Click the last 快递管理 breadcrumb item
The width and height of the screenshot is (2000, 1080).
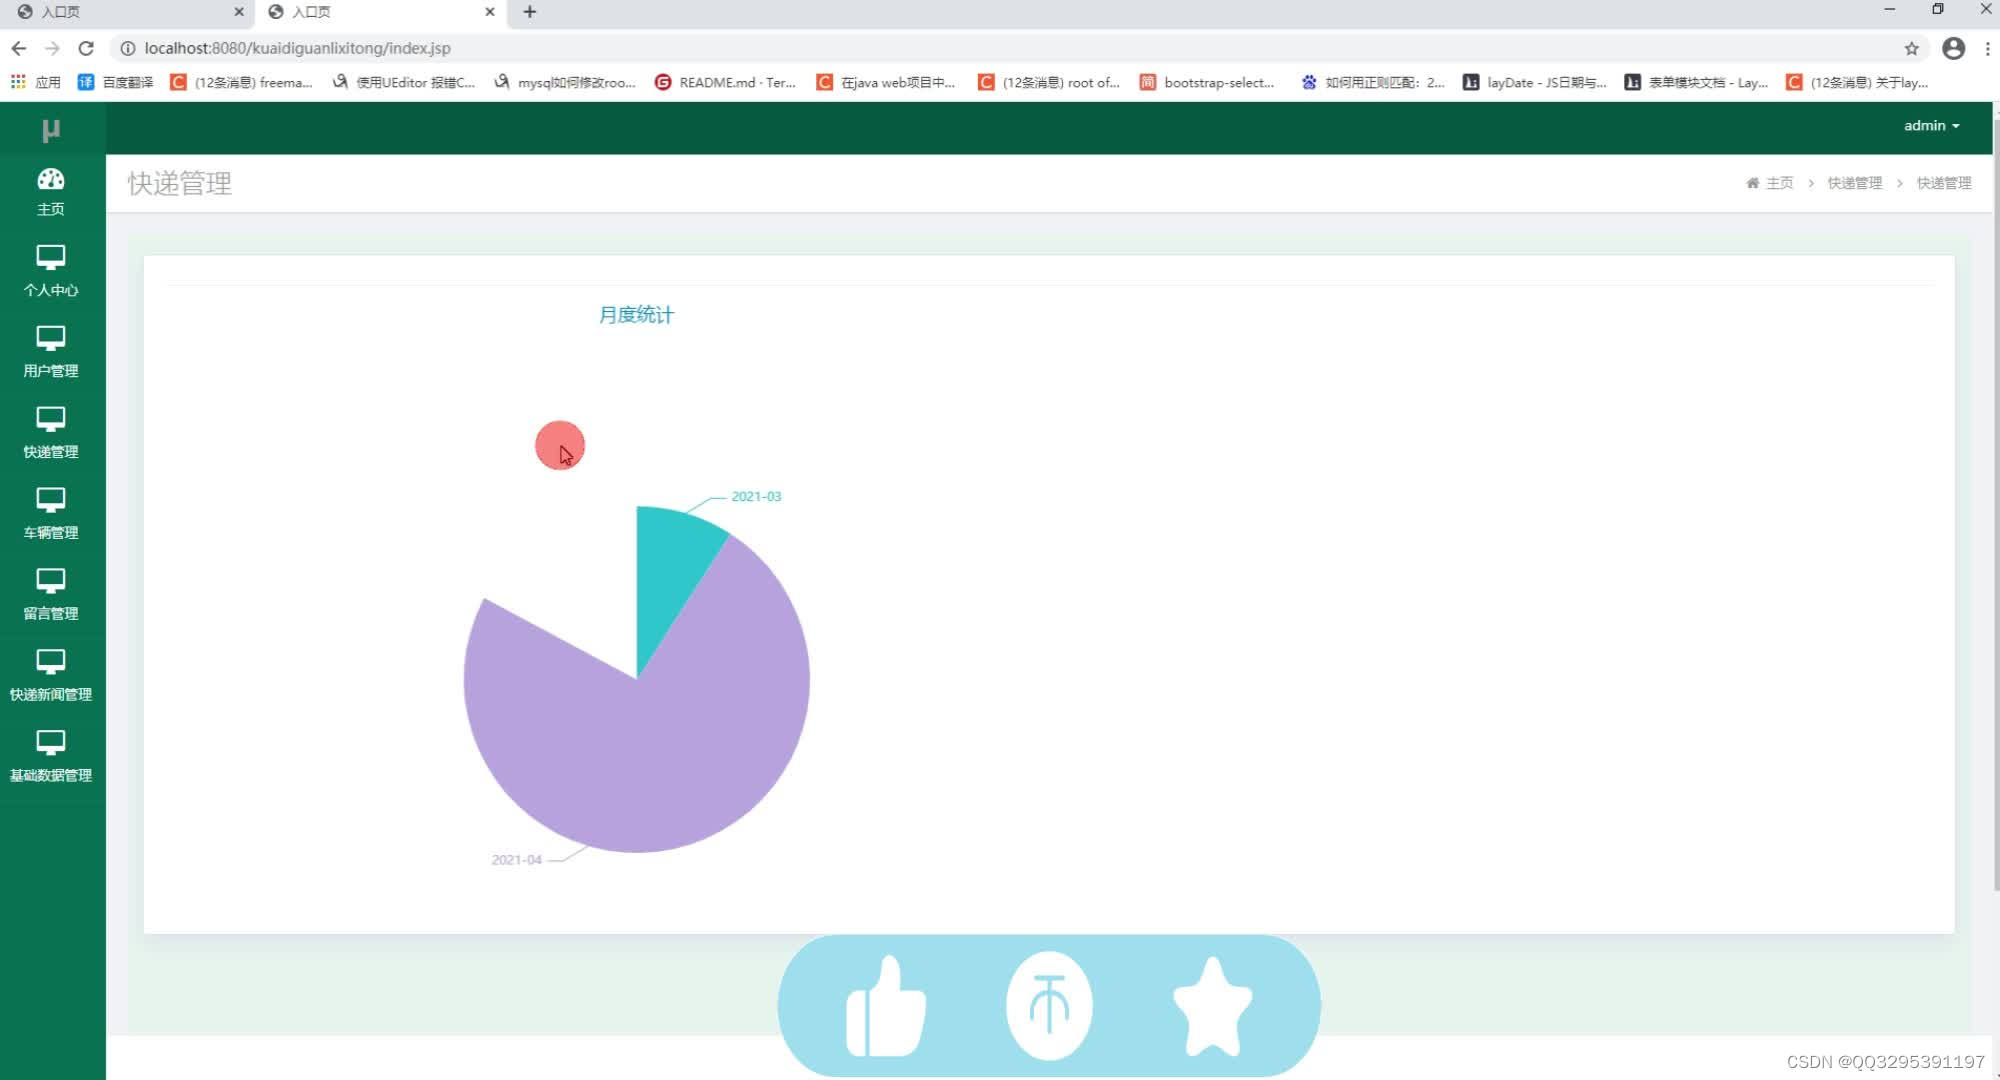[1943, 183]
